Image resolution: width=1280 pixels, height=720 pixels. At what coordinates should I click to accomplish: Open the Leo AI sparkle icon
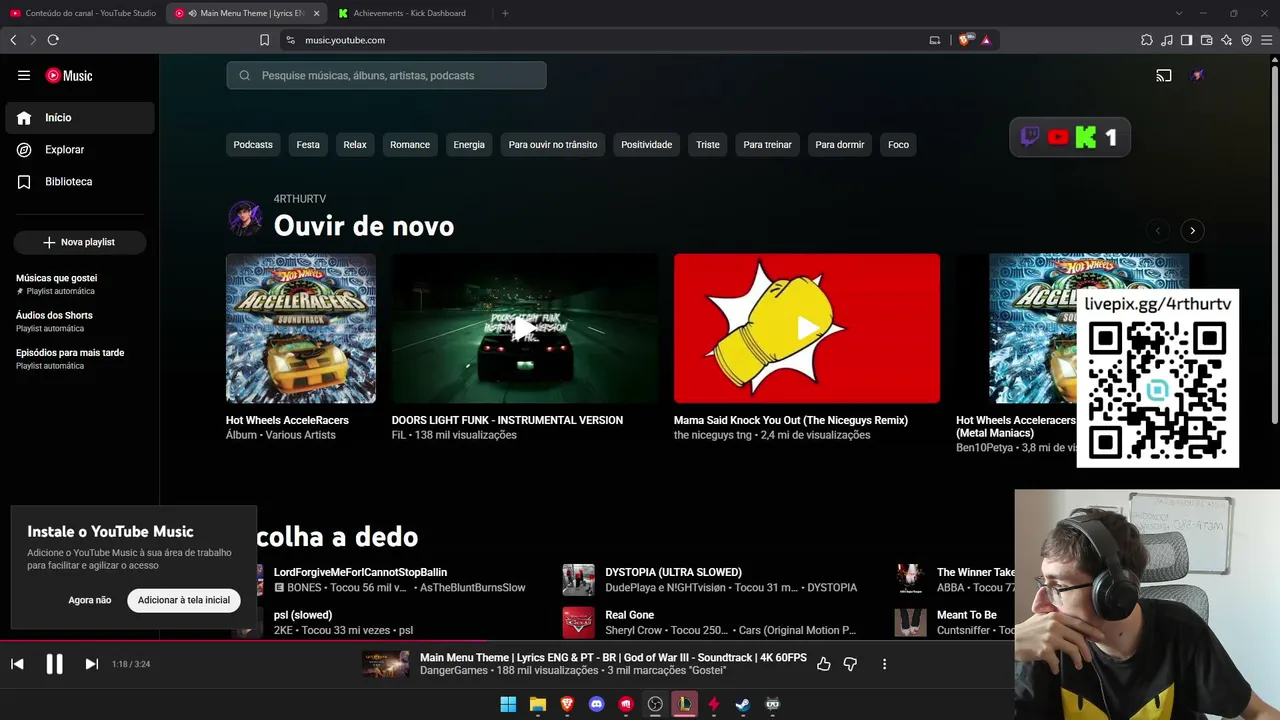point(1227,40)
